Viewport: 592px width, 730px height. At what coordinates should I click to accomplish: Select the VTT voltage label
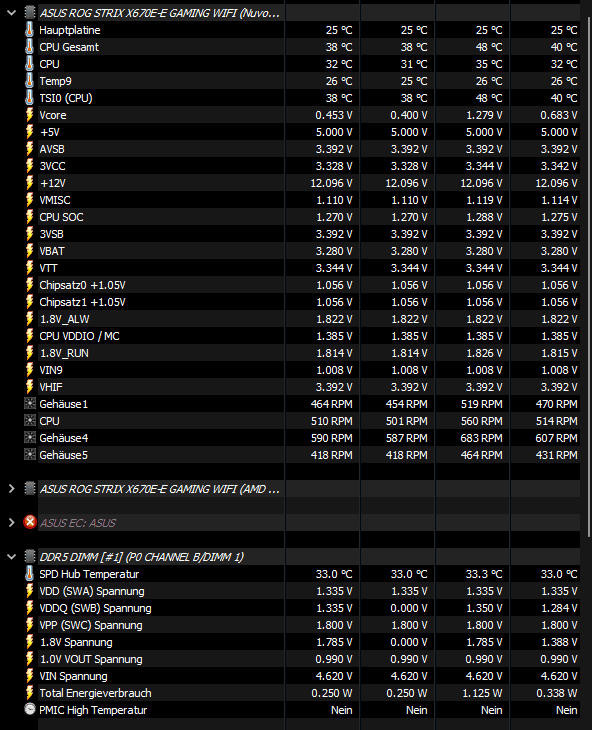point(48,268)
